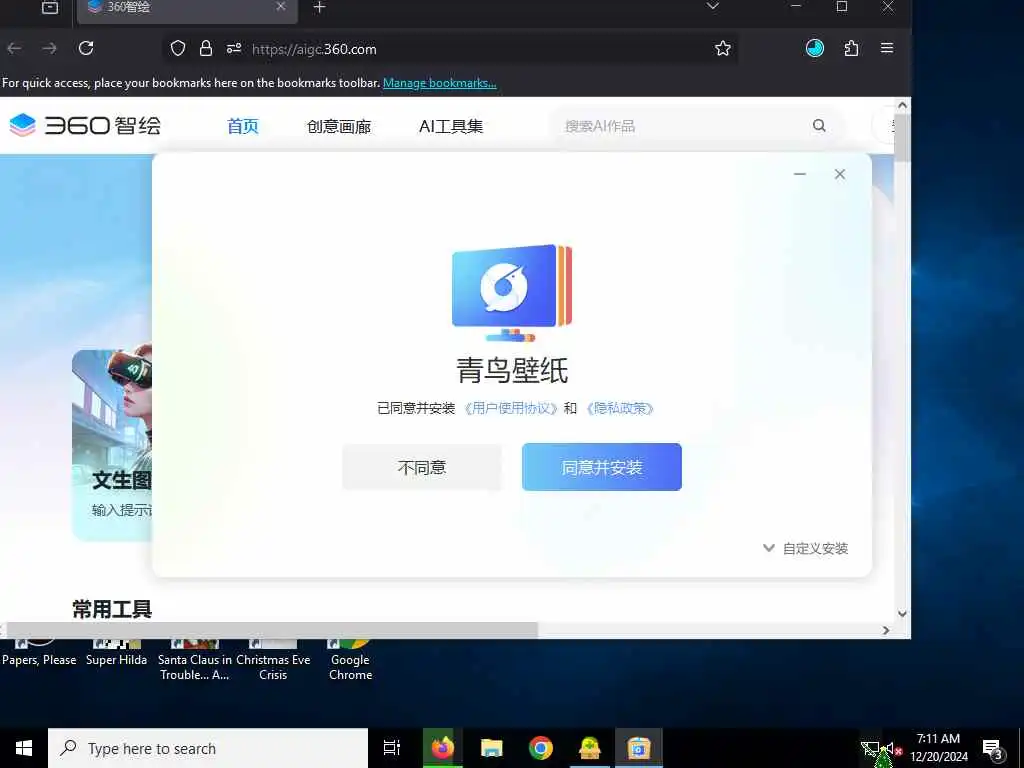Image resolution: width=1024 pixels, height=768 pixels.
Task: Bookmark this page with the star icon
Action: tap(722, 48)
